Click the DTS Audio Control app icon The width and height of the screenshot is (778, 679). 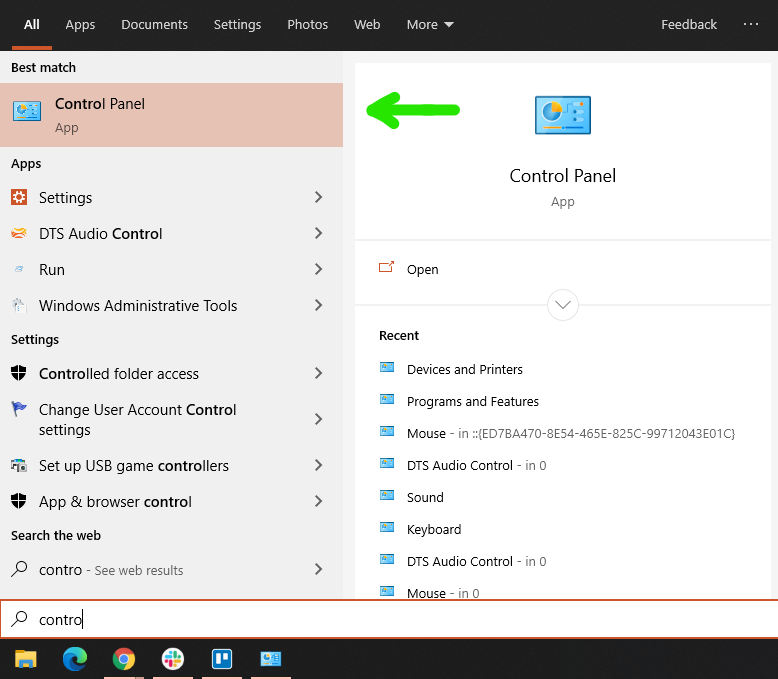pos(19,234)
